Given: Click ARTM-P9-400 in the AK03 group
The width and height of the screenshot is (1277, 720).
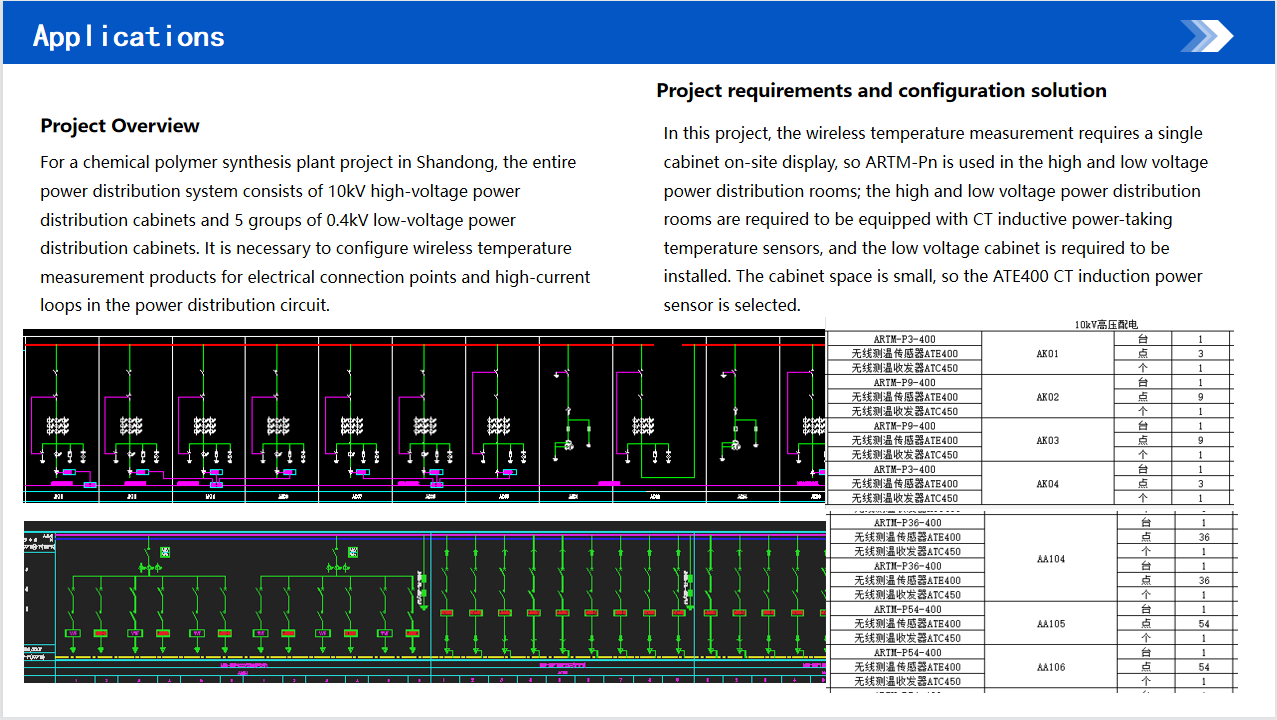Looking at the screenshot, I should pyautogui.click(x=904, y=426).
